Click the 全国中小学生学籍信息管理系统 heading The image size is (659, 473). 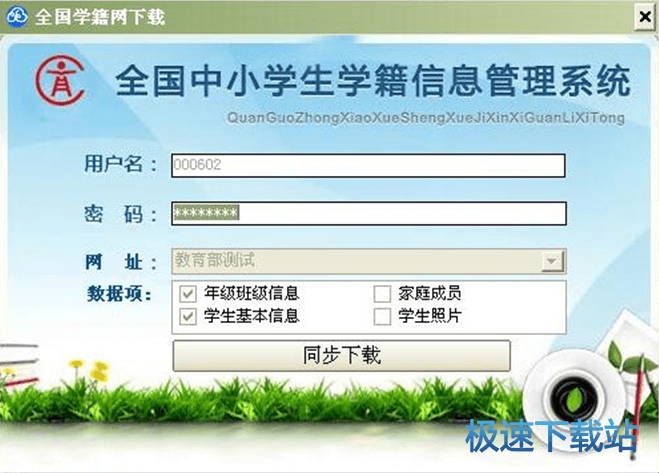click(x=373, y=81)
